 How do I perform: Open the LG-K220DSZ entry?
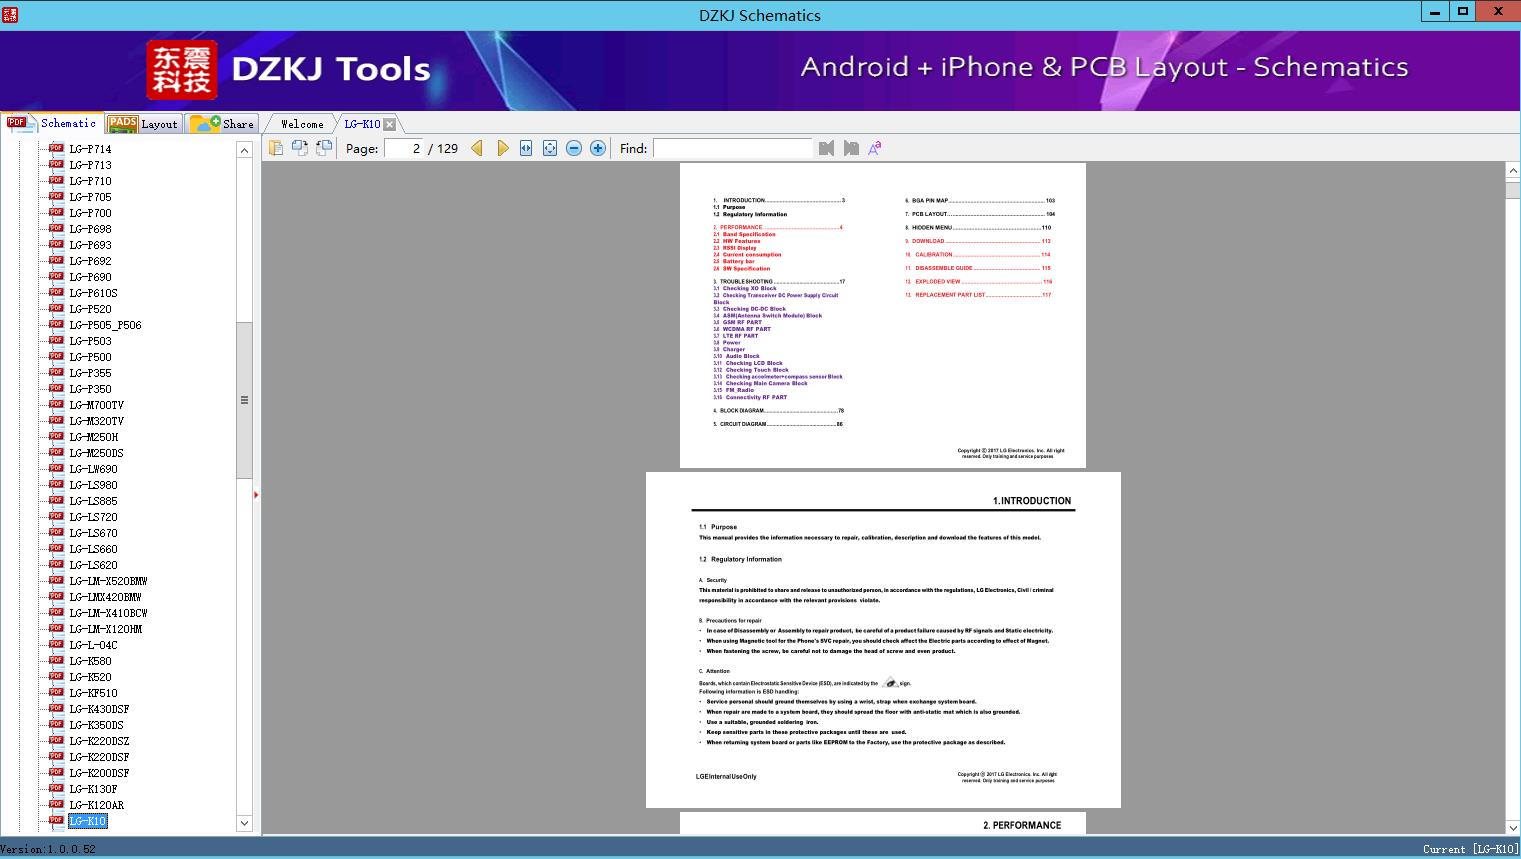99,741
